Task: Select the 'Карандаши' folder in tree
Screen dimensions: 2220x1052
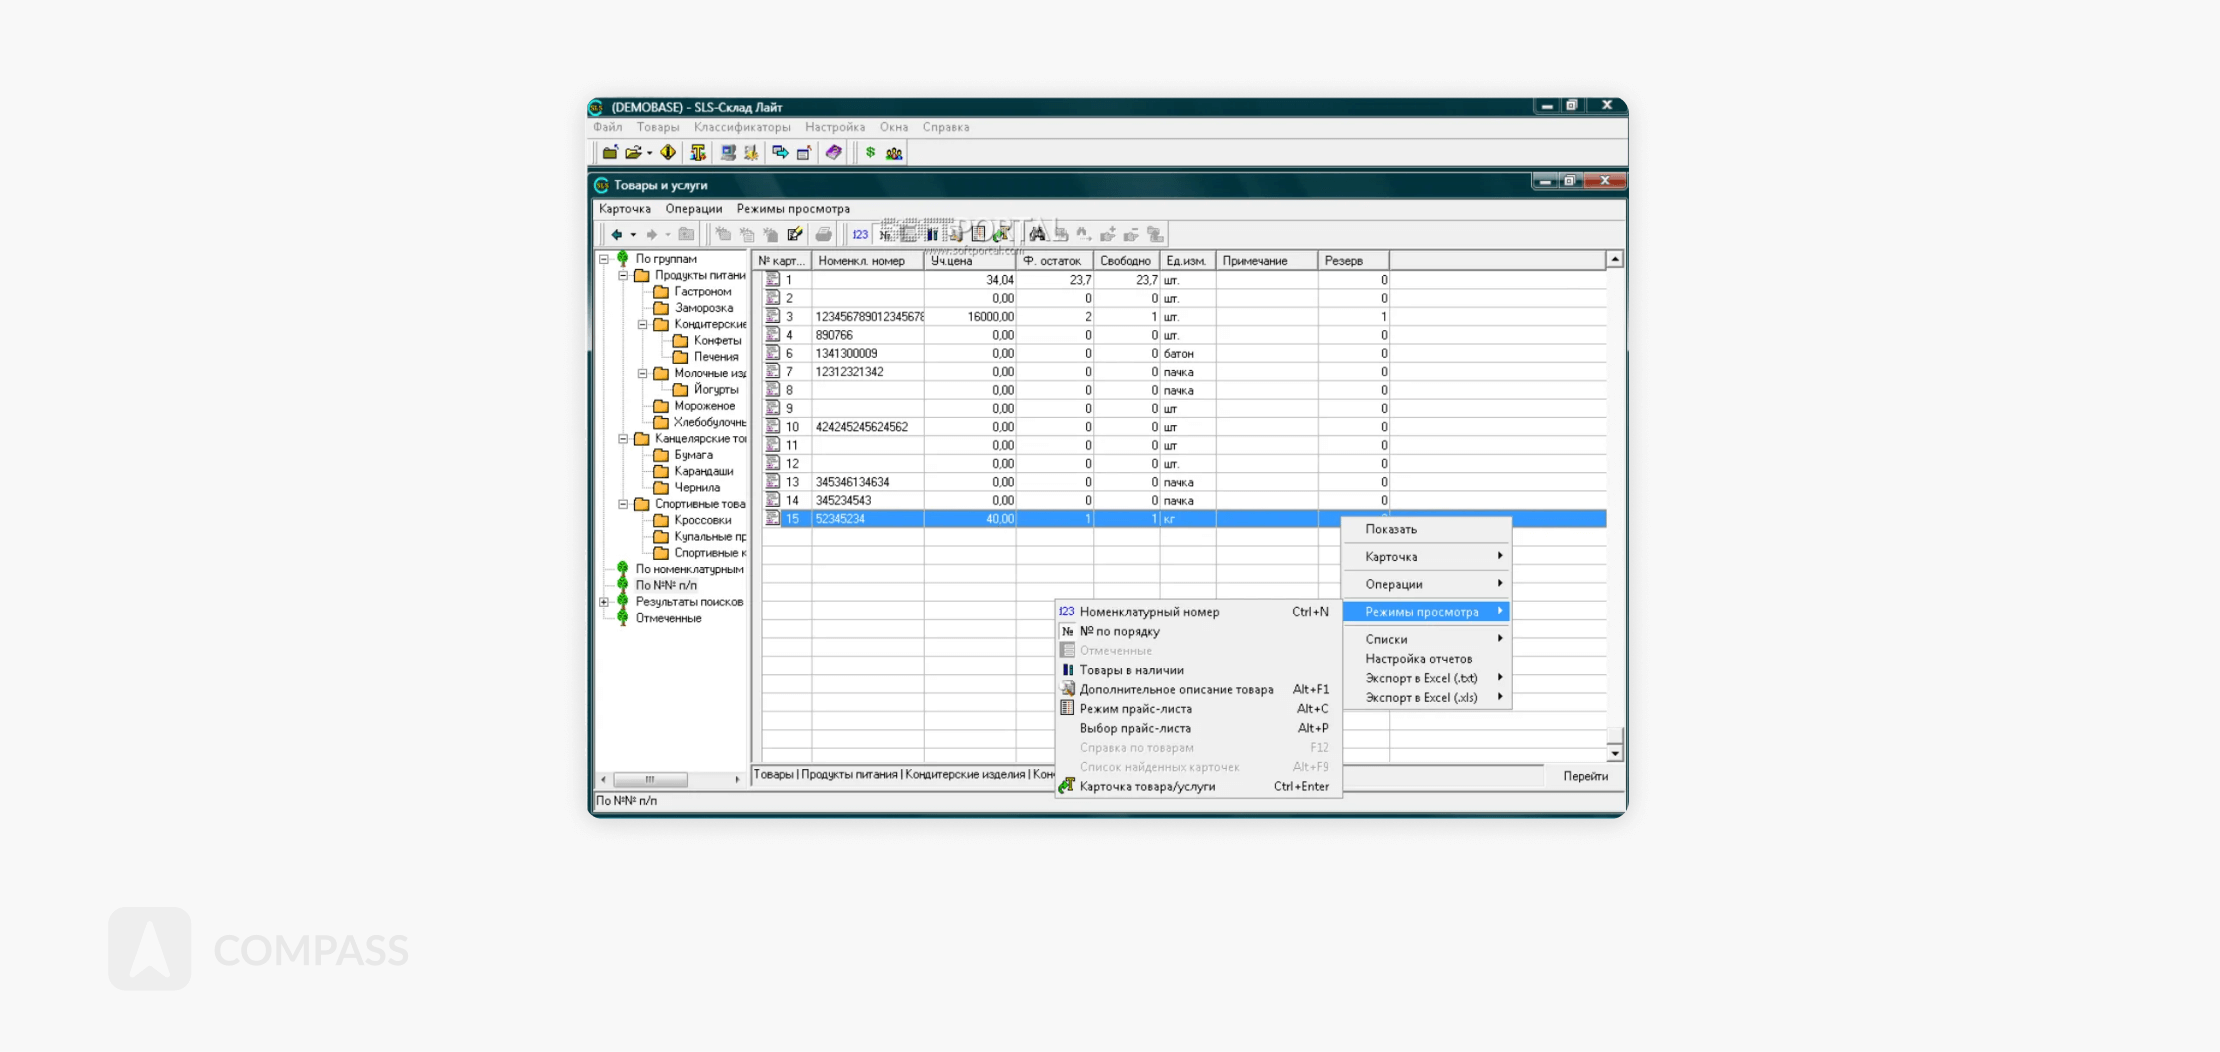Action: click(703, 471)
